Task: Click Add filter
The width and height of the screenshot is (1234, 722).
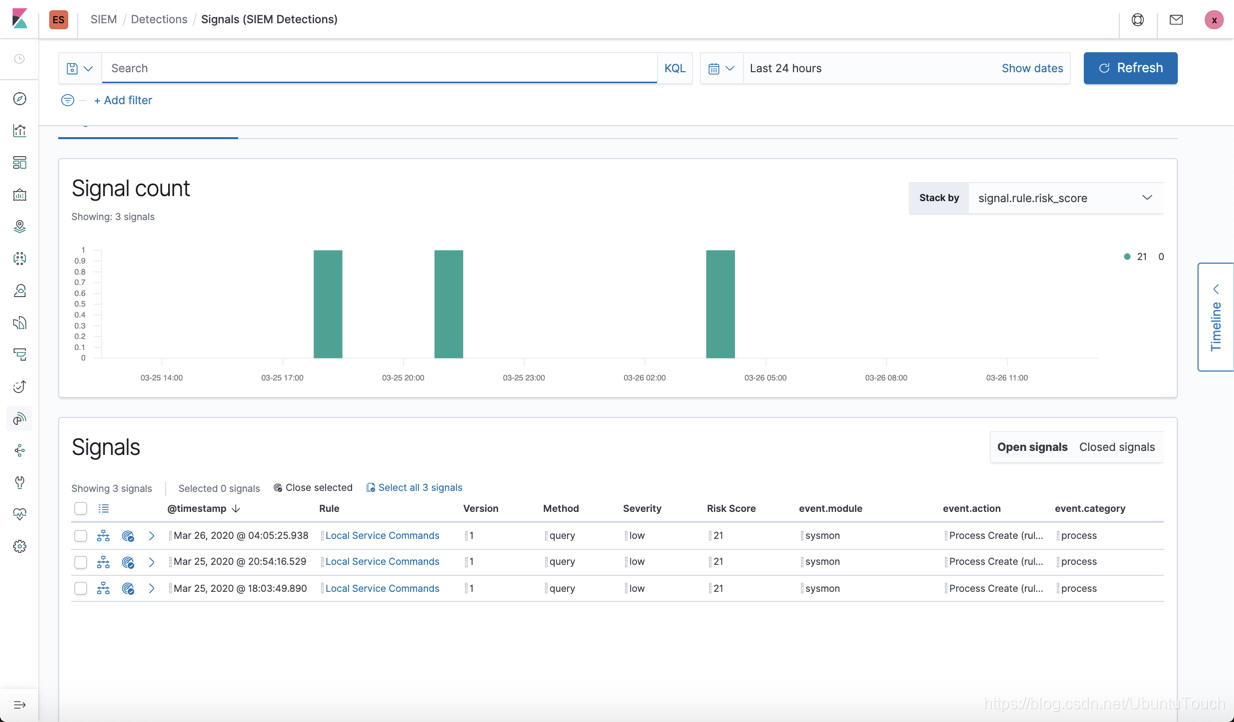Action: (123, 100)
